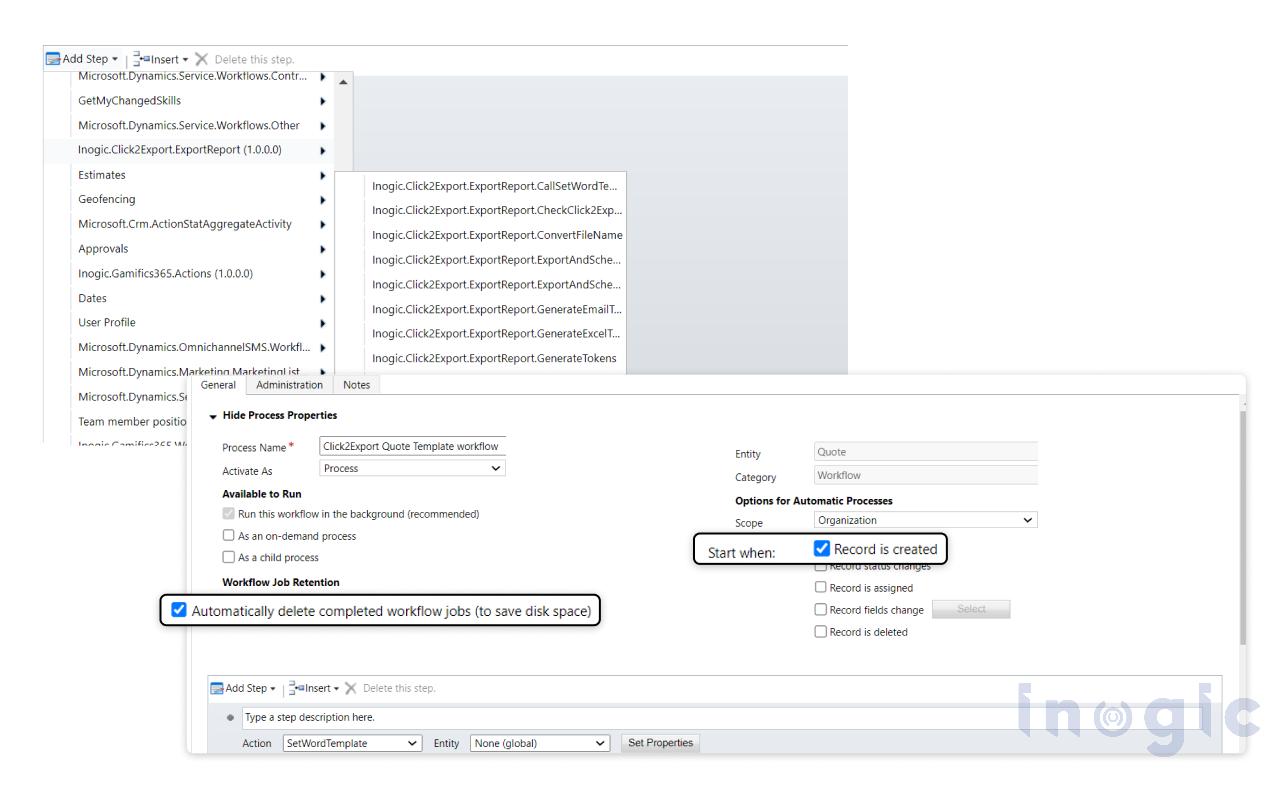
Task: Click the Set Properties button
Action: 660,742
